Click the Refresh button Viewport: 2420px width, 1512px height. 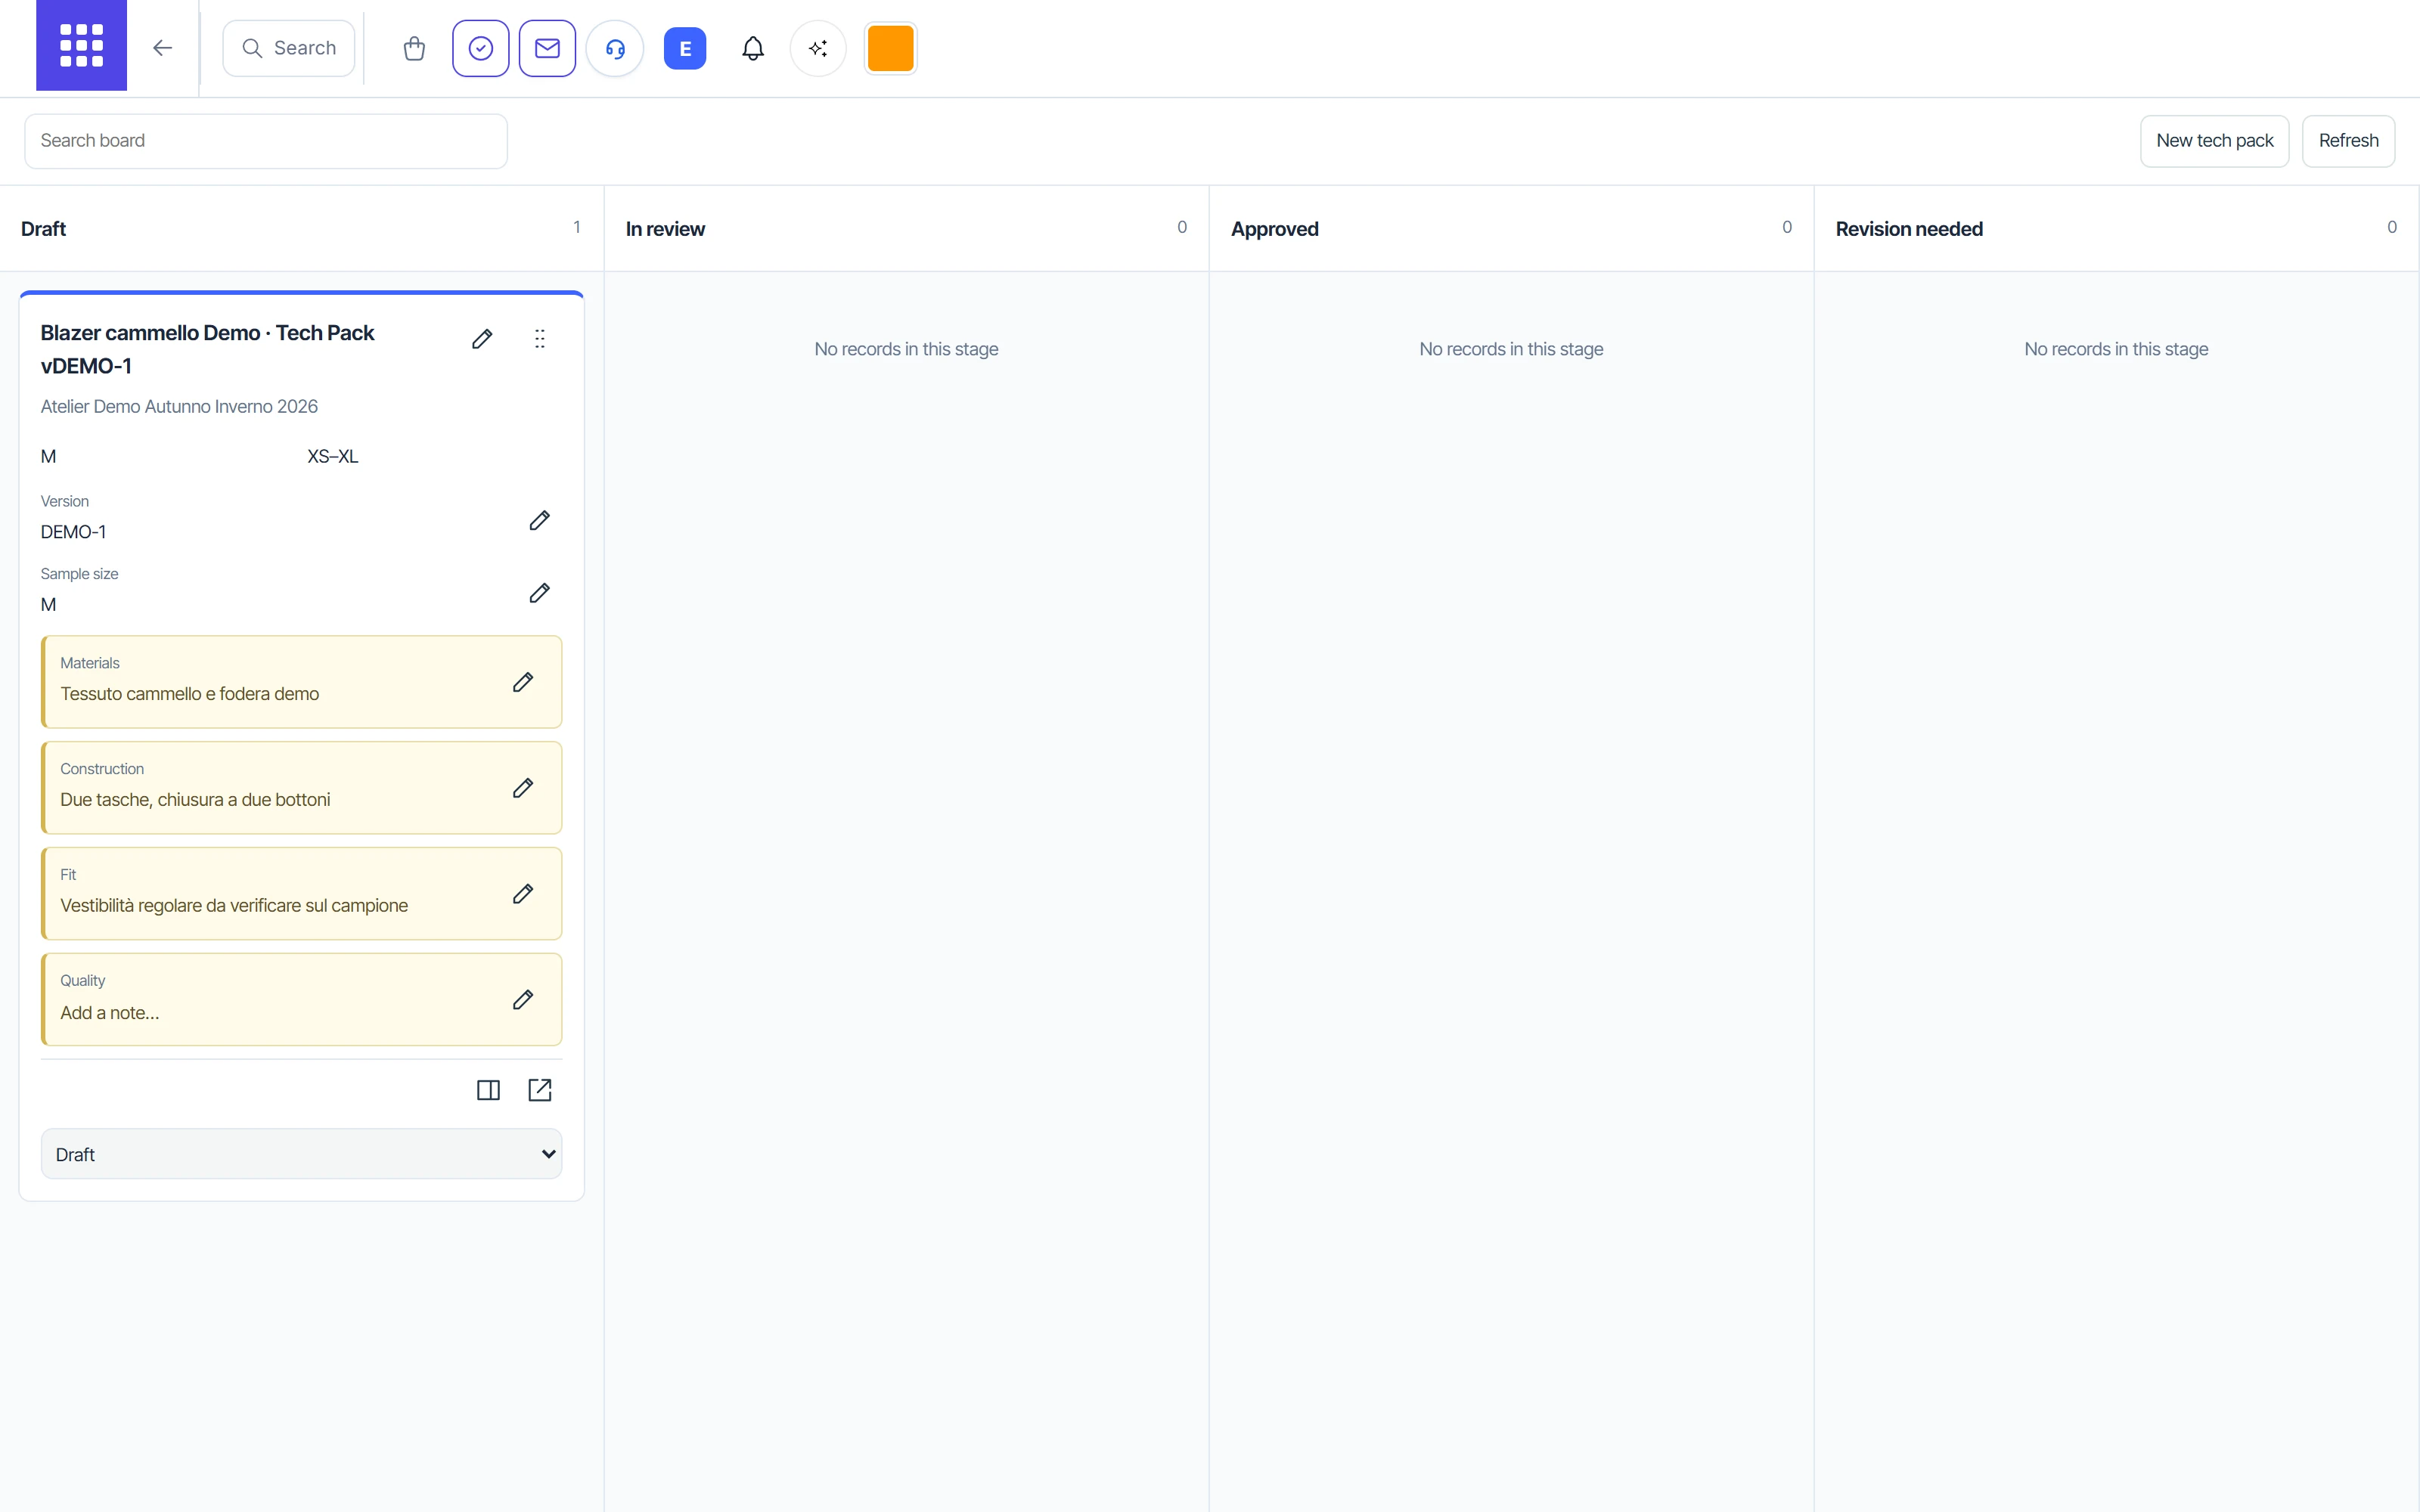2348,141
